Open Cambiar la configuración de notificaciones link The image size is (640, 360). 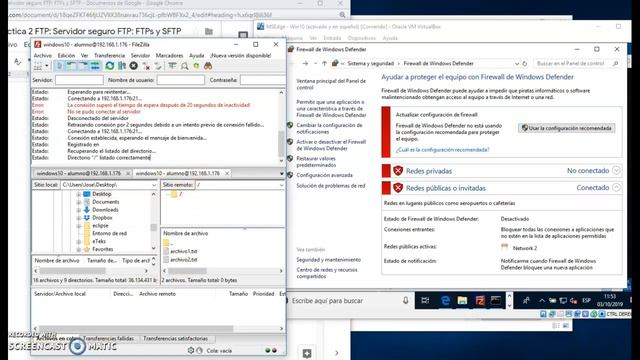(x=329, y=129)
